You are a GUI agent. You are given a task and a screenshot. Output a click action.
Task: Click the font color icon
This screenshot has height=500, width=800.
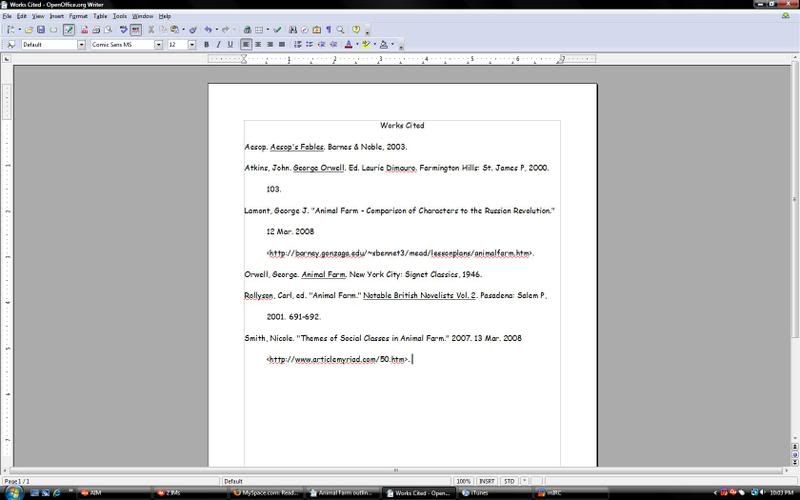point(350,44)
